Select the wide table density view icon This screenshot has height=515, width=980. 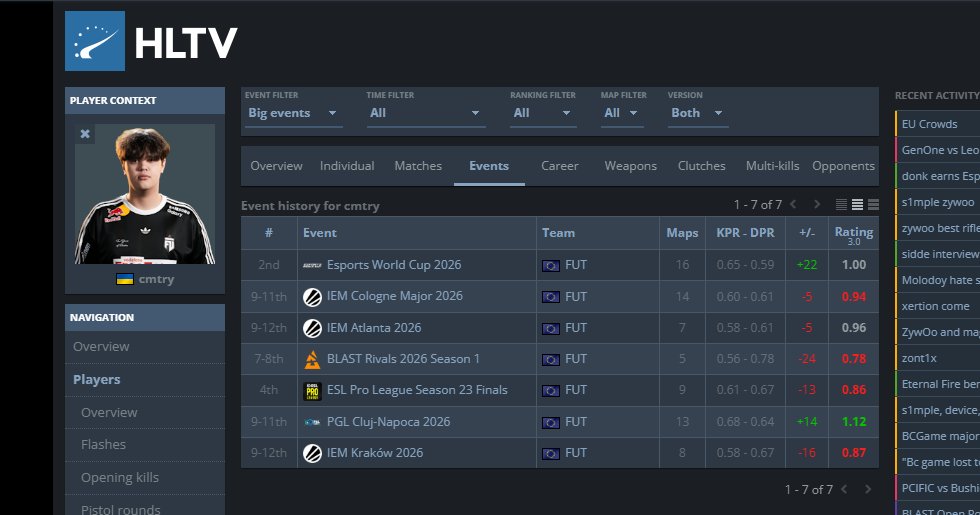tap(873, 204)
